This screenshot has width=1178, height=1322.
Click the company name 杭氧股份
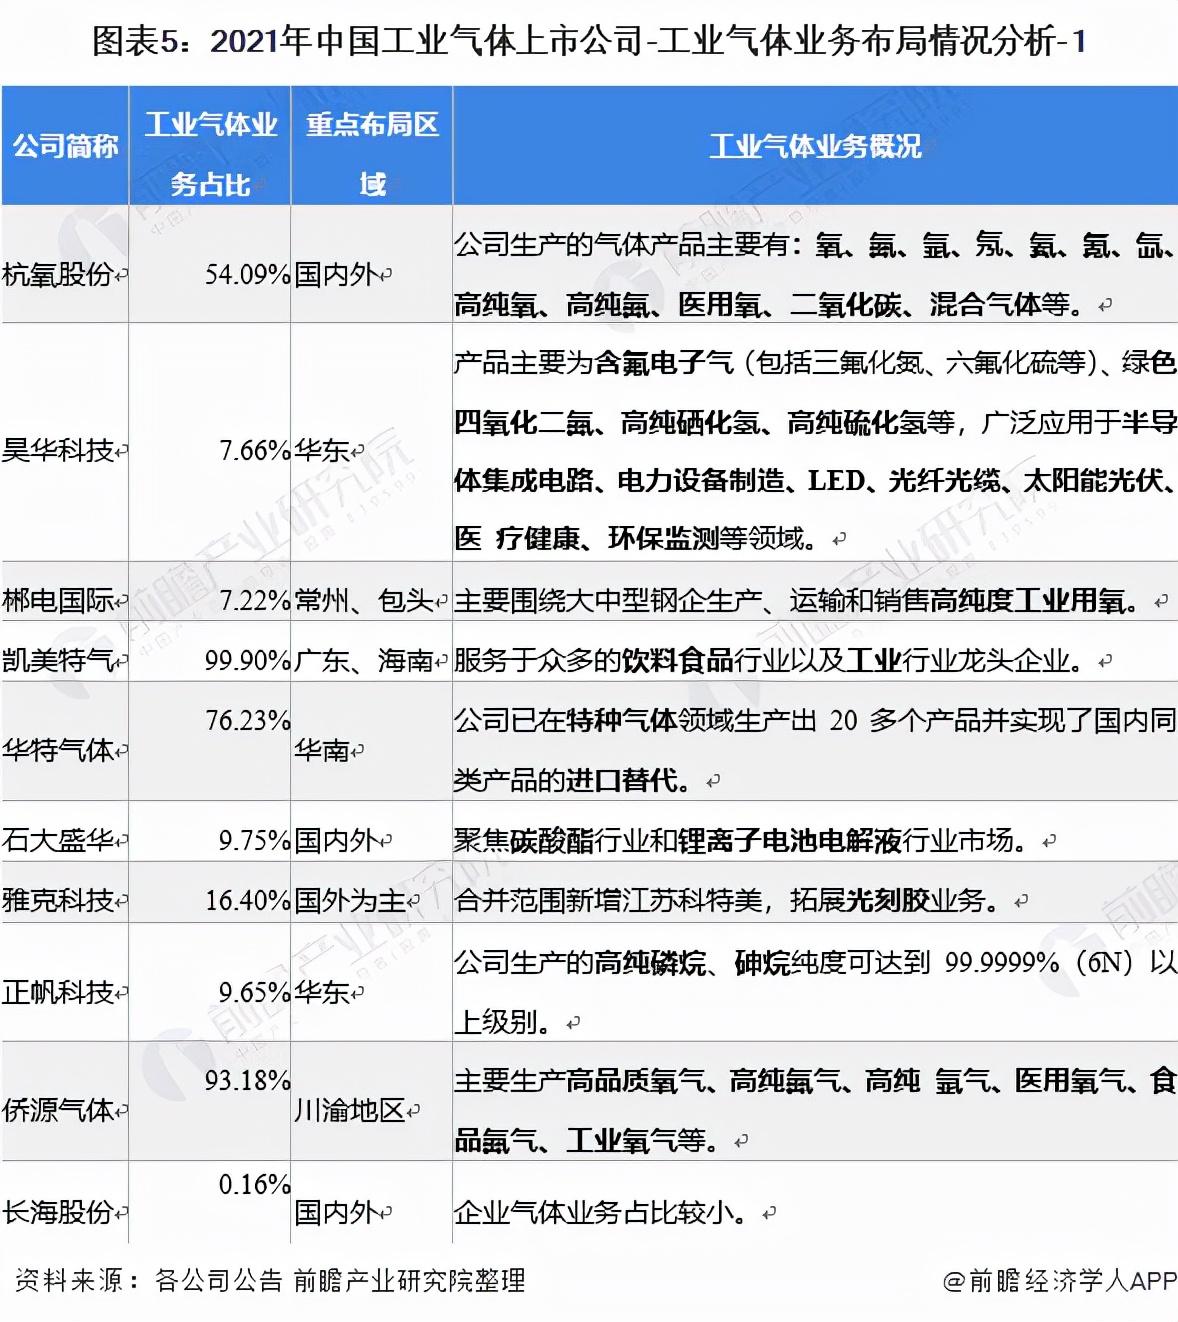58,274
